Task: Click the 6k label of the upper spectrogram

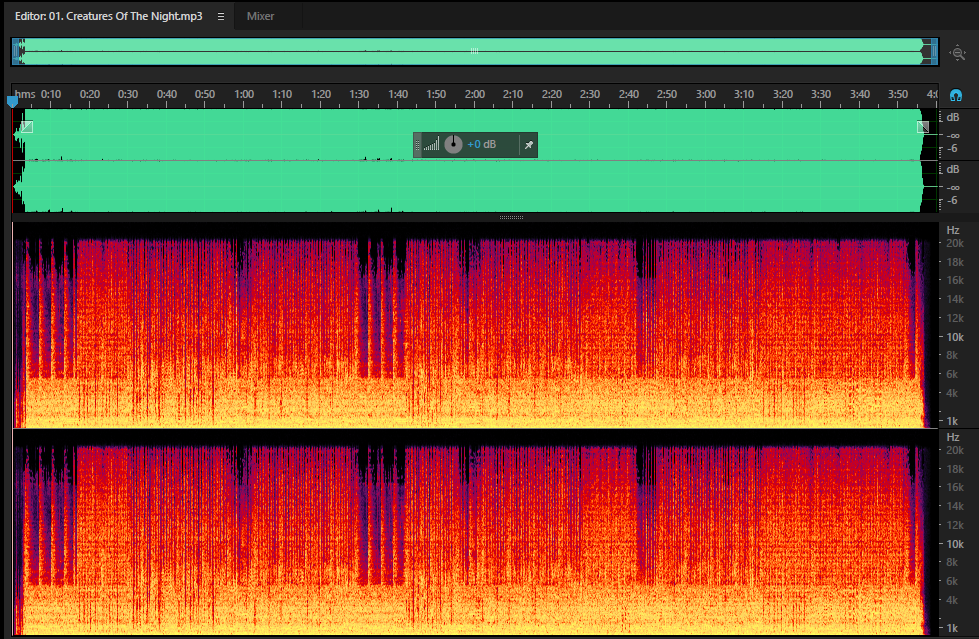Action: click(x=952, y=374)
